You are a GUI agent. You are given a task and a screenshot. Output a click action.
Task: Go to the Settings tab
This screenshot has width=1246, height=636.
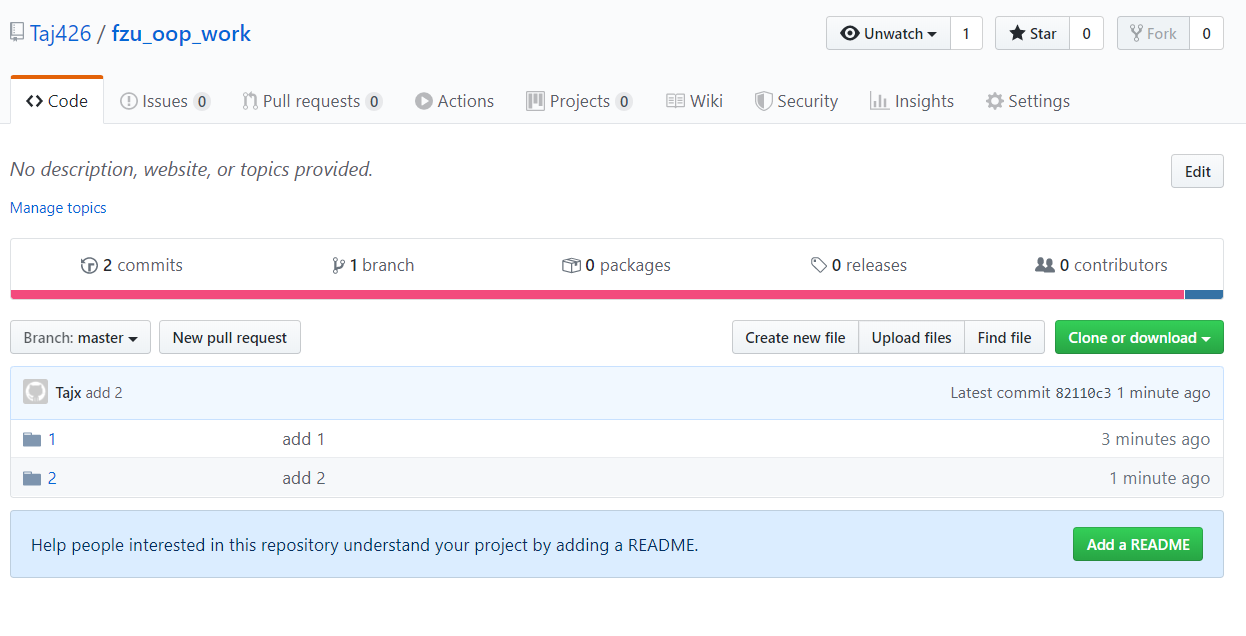pyautogui.click(x=1027, y=101)
